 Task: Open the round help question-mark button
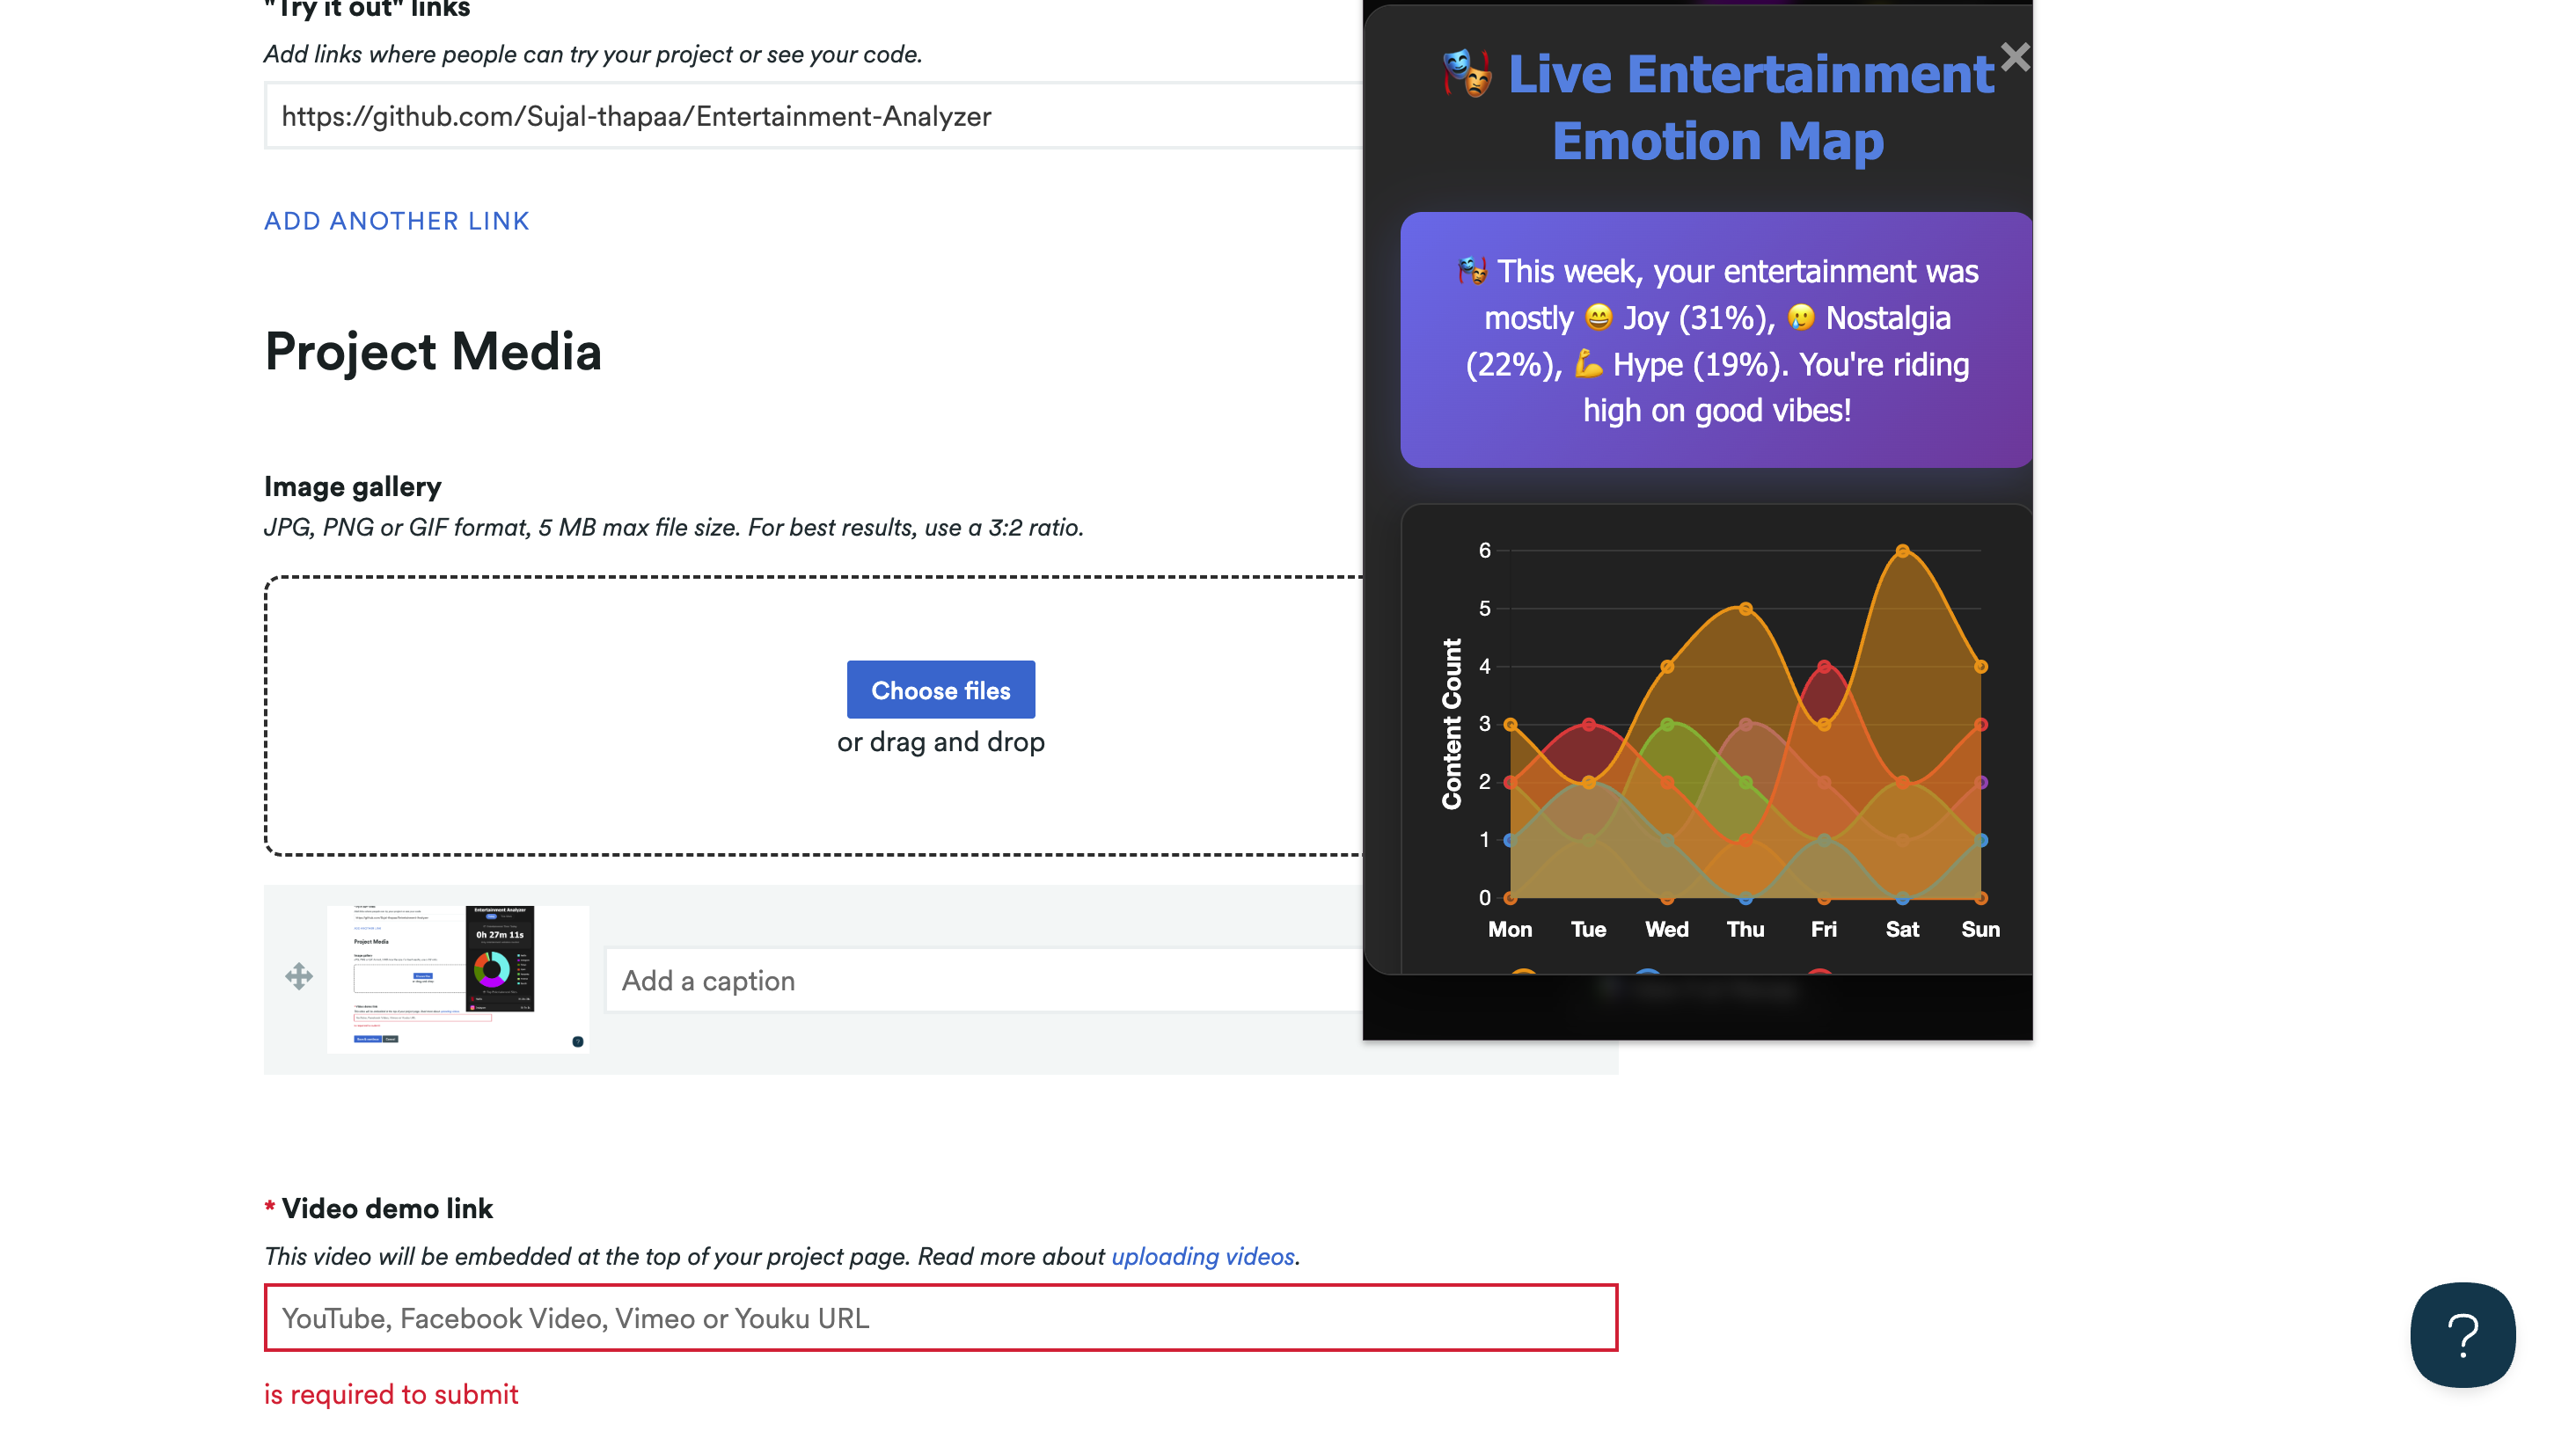(2462, 1334)
